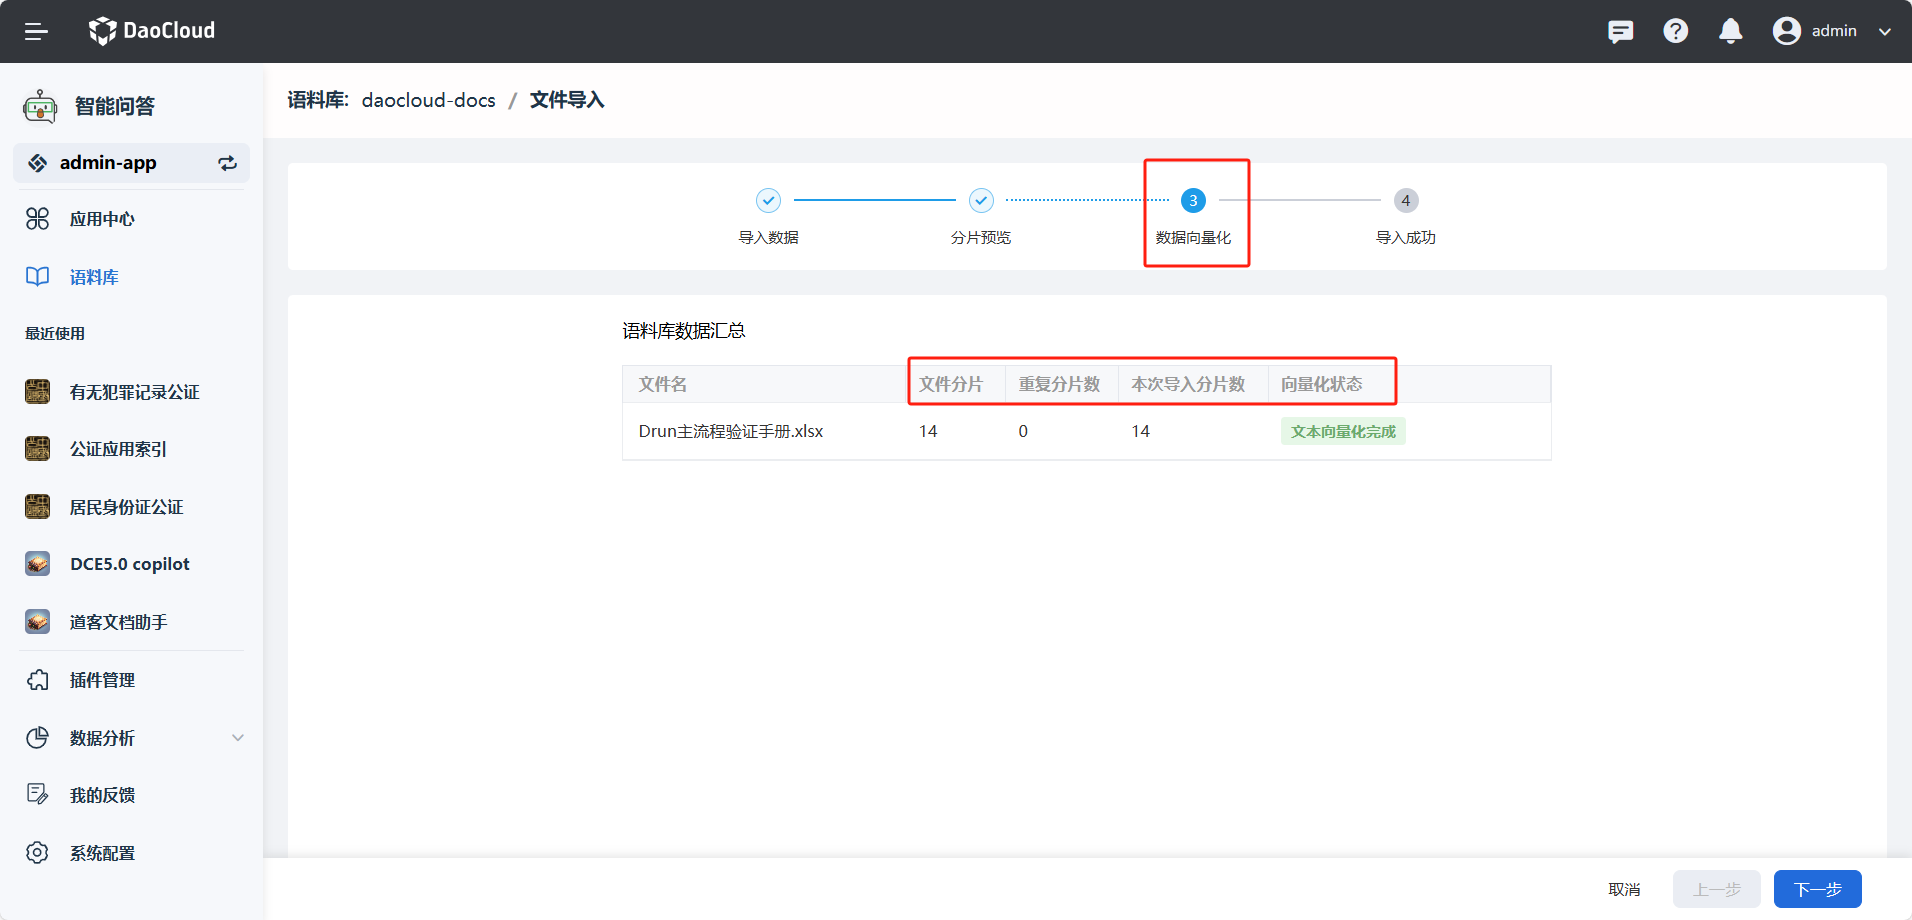Click the 取消 button
This screenshot has height=920, width=1912.
tap(1624, 889)
